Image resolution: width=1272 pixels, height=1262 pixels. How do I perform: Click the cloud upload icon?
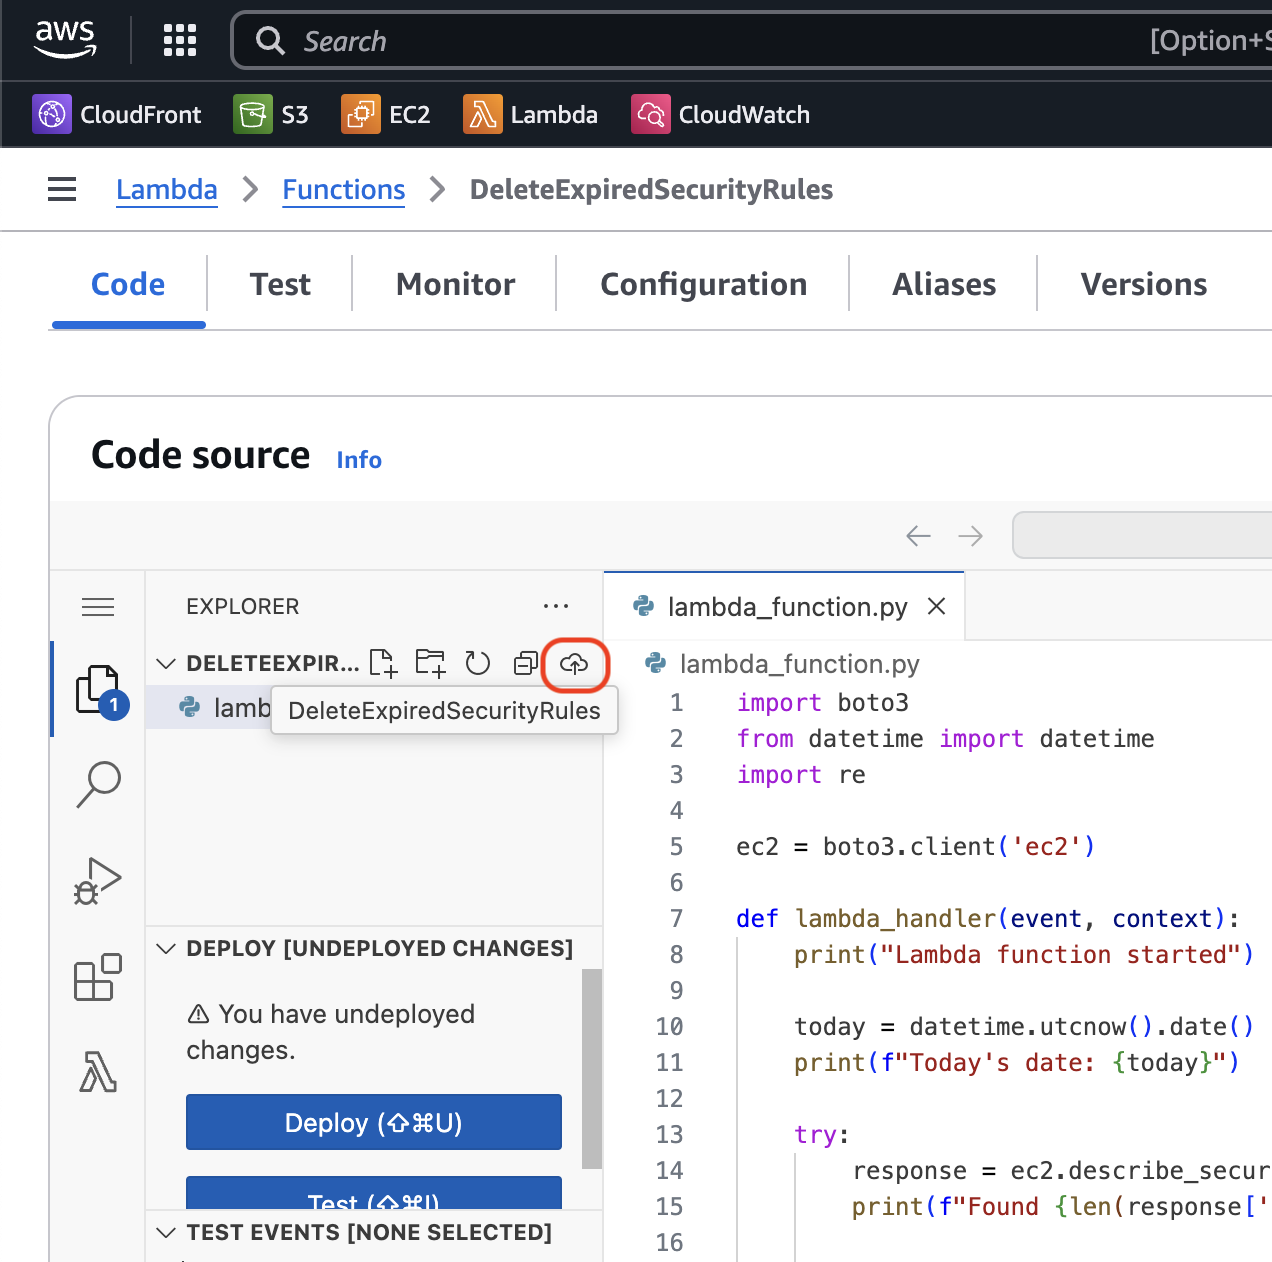574,663
